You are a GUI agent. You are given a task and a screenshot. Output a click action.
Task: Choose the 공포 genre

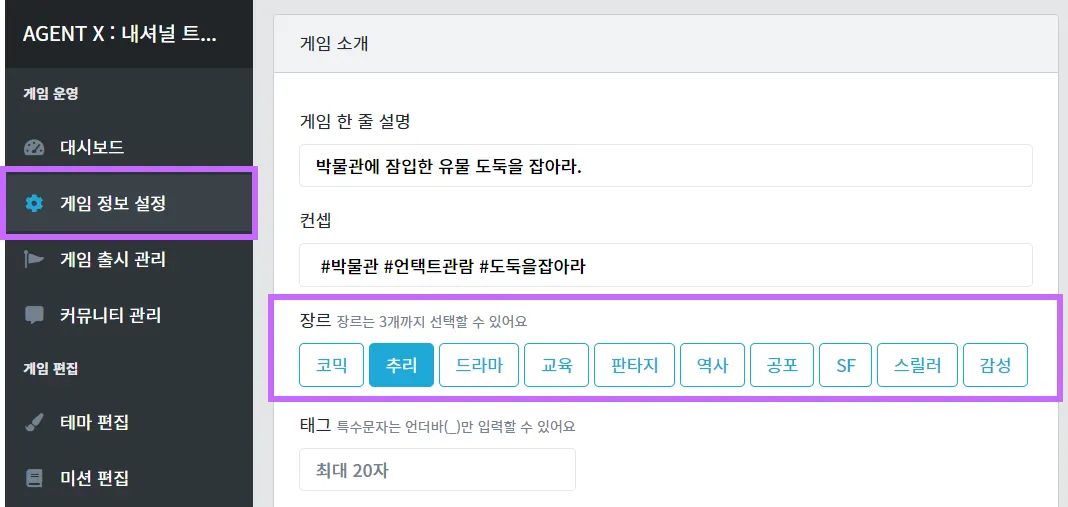[781, 365]
